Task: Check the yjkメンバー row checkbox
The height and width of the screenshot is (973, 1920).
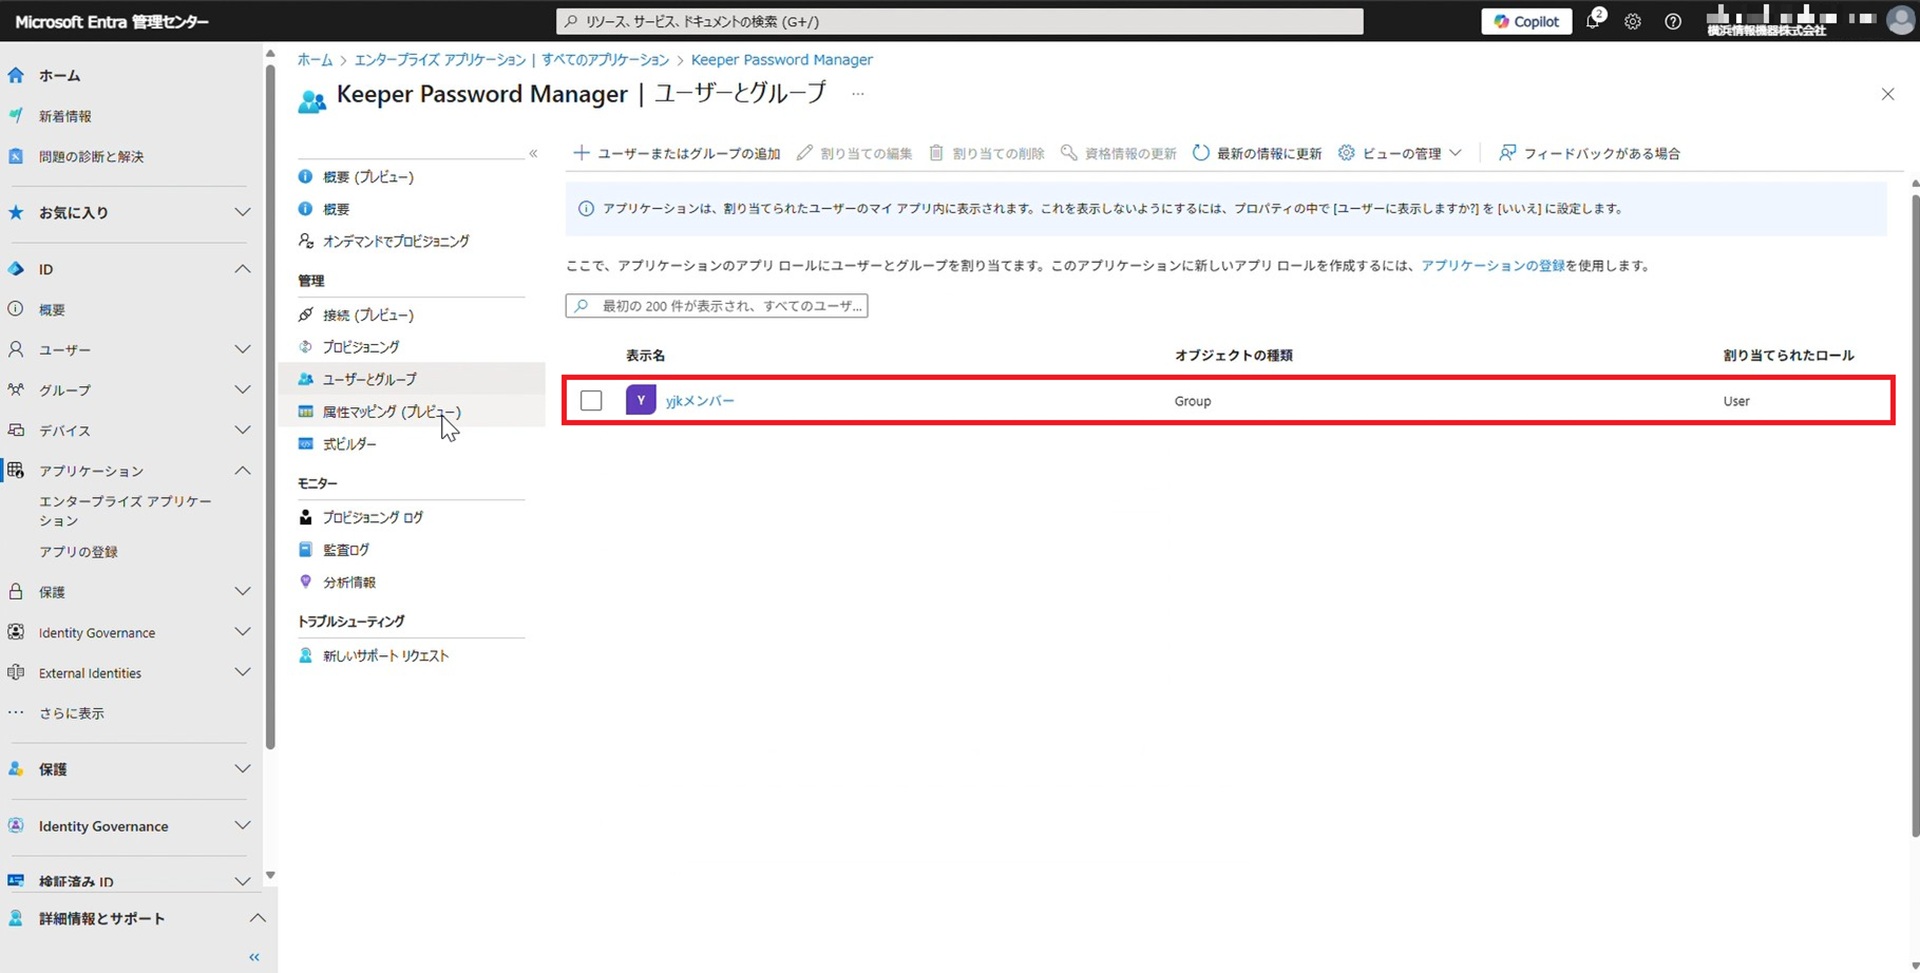Action: tap(591, 401)
